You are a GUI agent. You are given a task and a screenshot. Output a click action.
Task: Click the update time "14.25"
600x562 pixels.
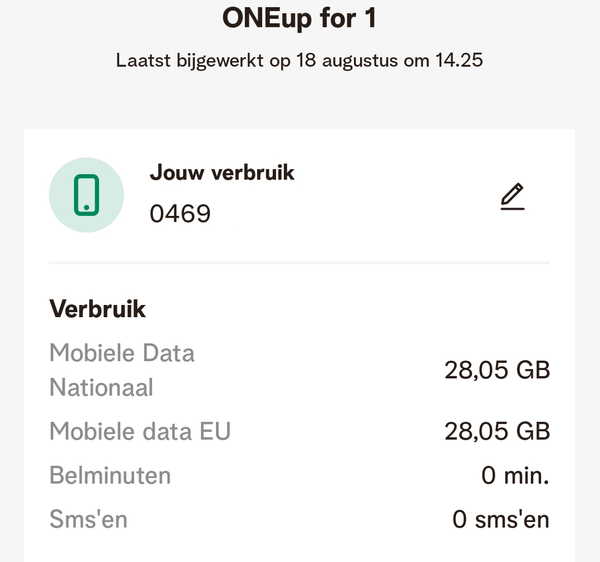pyautogui.click(x=456, y=60)
